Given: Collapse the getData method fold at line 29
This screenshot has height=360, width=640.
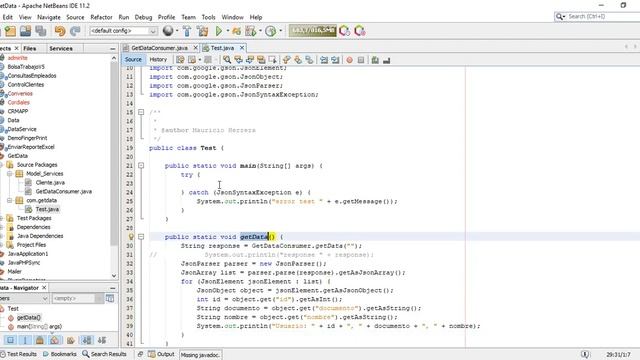Looking at the screenshot, I should (141, 236).
